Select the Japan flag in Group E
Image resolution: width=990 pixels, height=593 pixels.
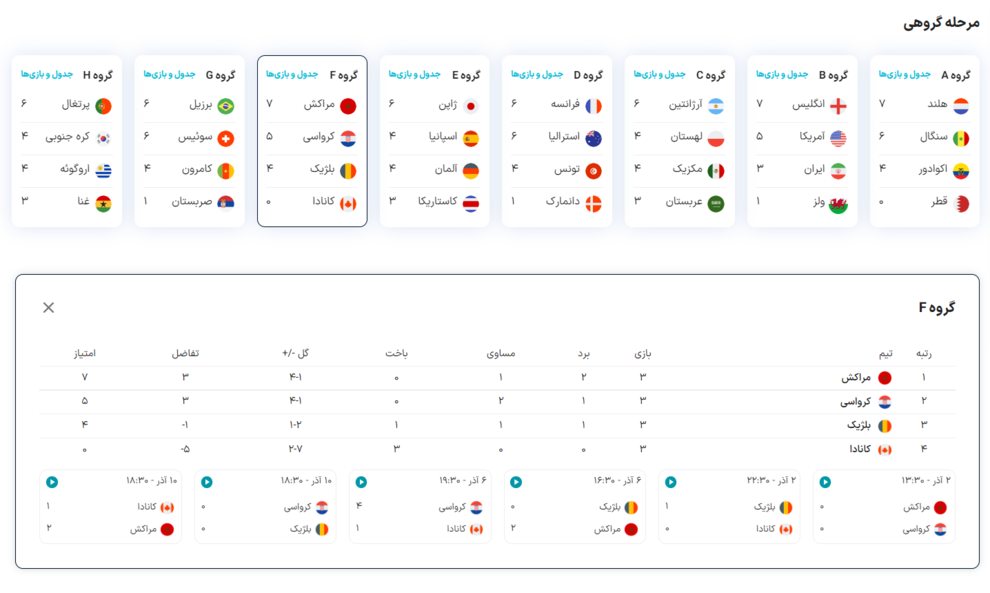tap(471, 105)
